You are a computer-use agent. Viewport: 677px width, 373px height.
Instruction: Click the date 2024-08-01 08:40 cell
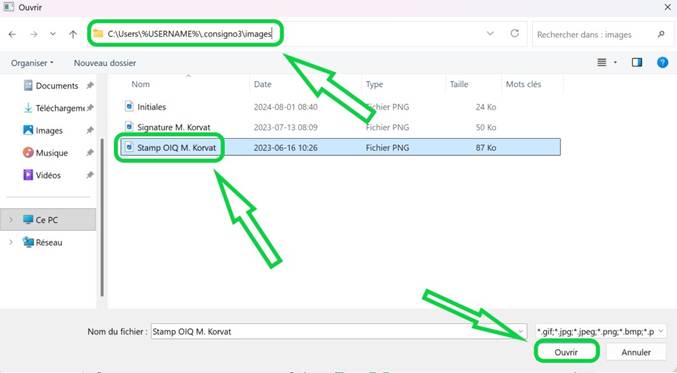click(286, 107)
